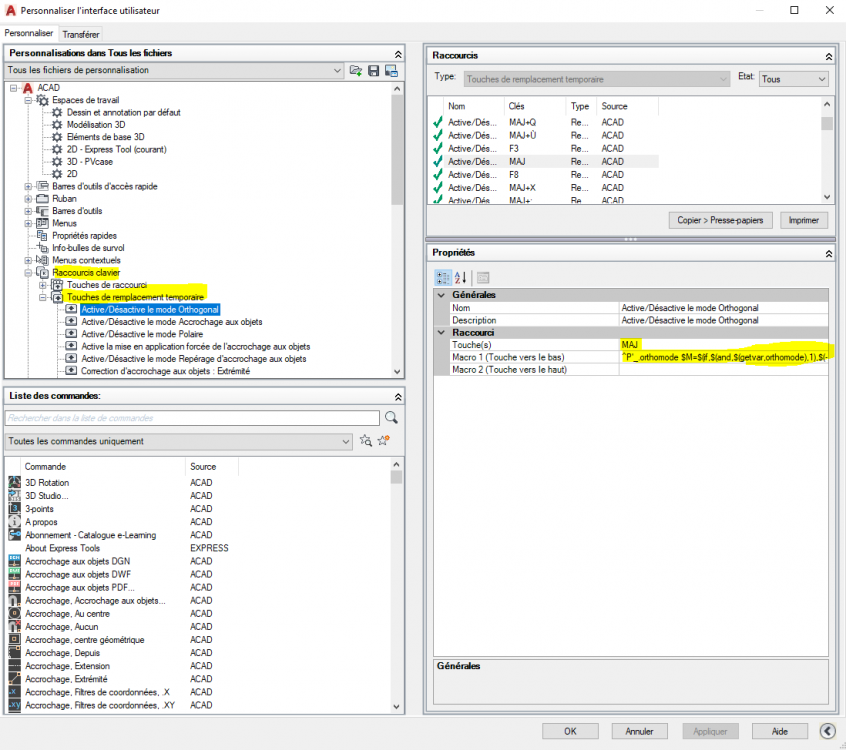This screenshot has width=846, height=750.
Task: Click the customization tree vertical scrollbar
Action: 397,230
